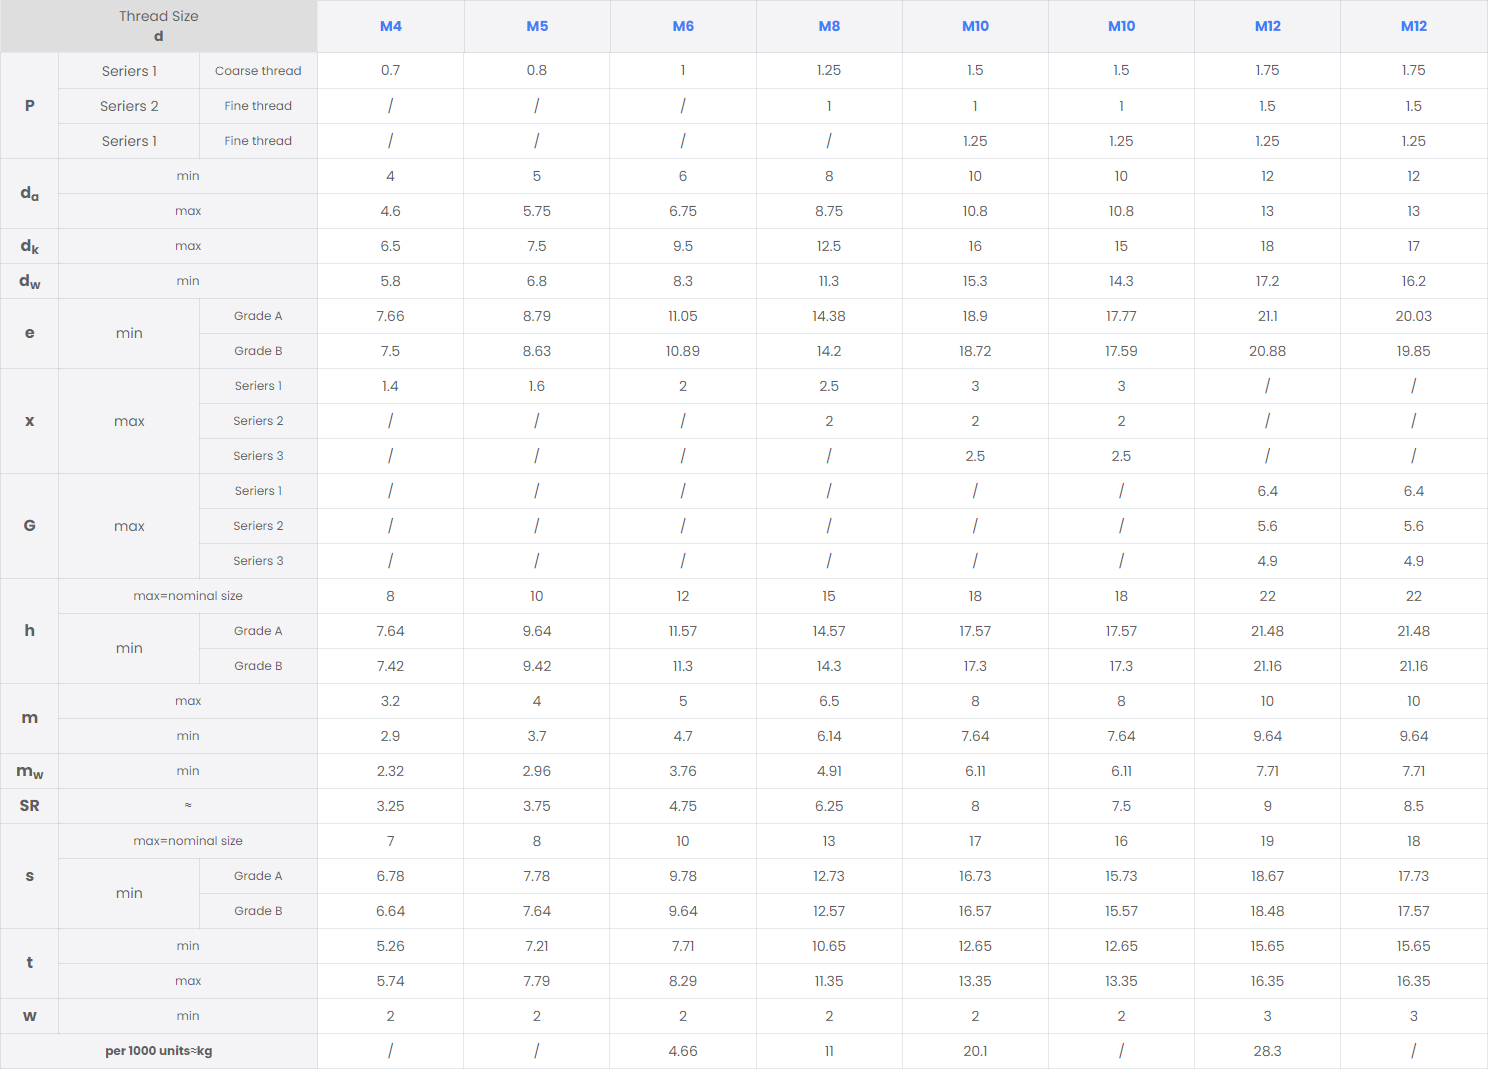Select the 'x' parameter row label
The width and height of the screenshot is (1490, 1071).
tap(30, 421)
